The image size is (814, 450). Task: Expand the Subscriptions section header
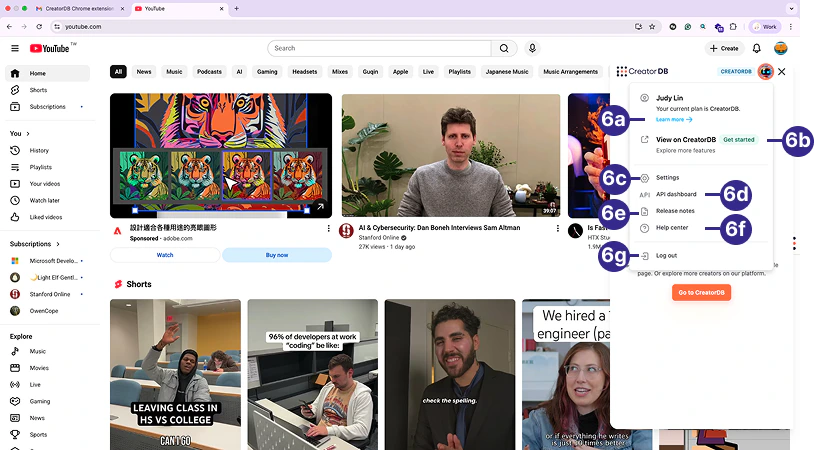point(35,244)
